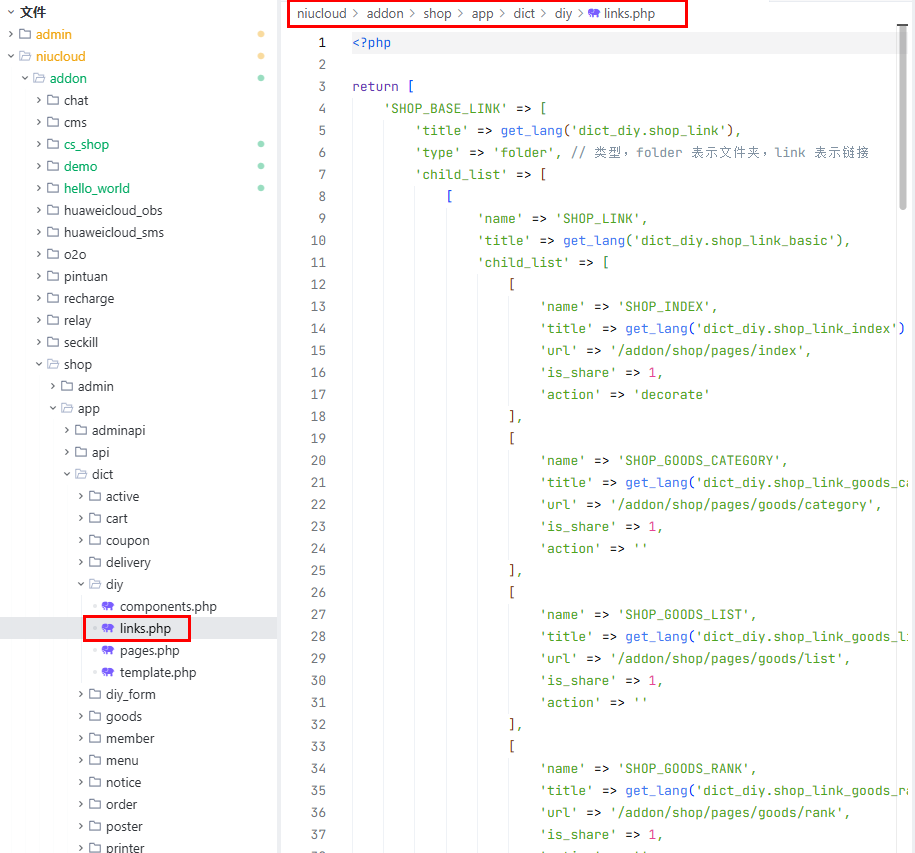Open the diy_form folder
This screenshot has height=853, width=915.
[130, 695]
